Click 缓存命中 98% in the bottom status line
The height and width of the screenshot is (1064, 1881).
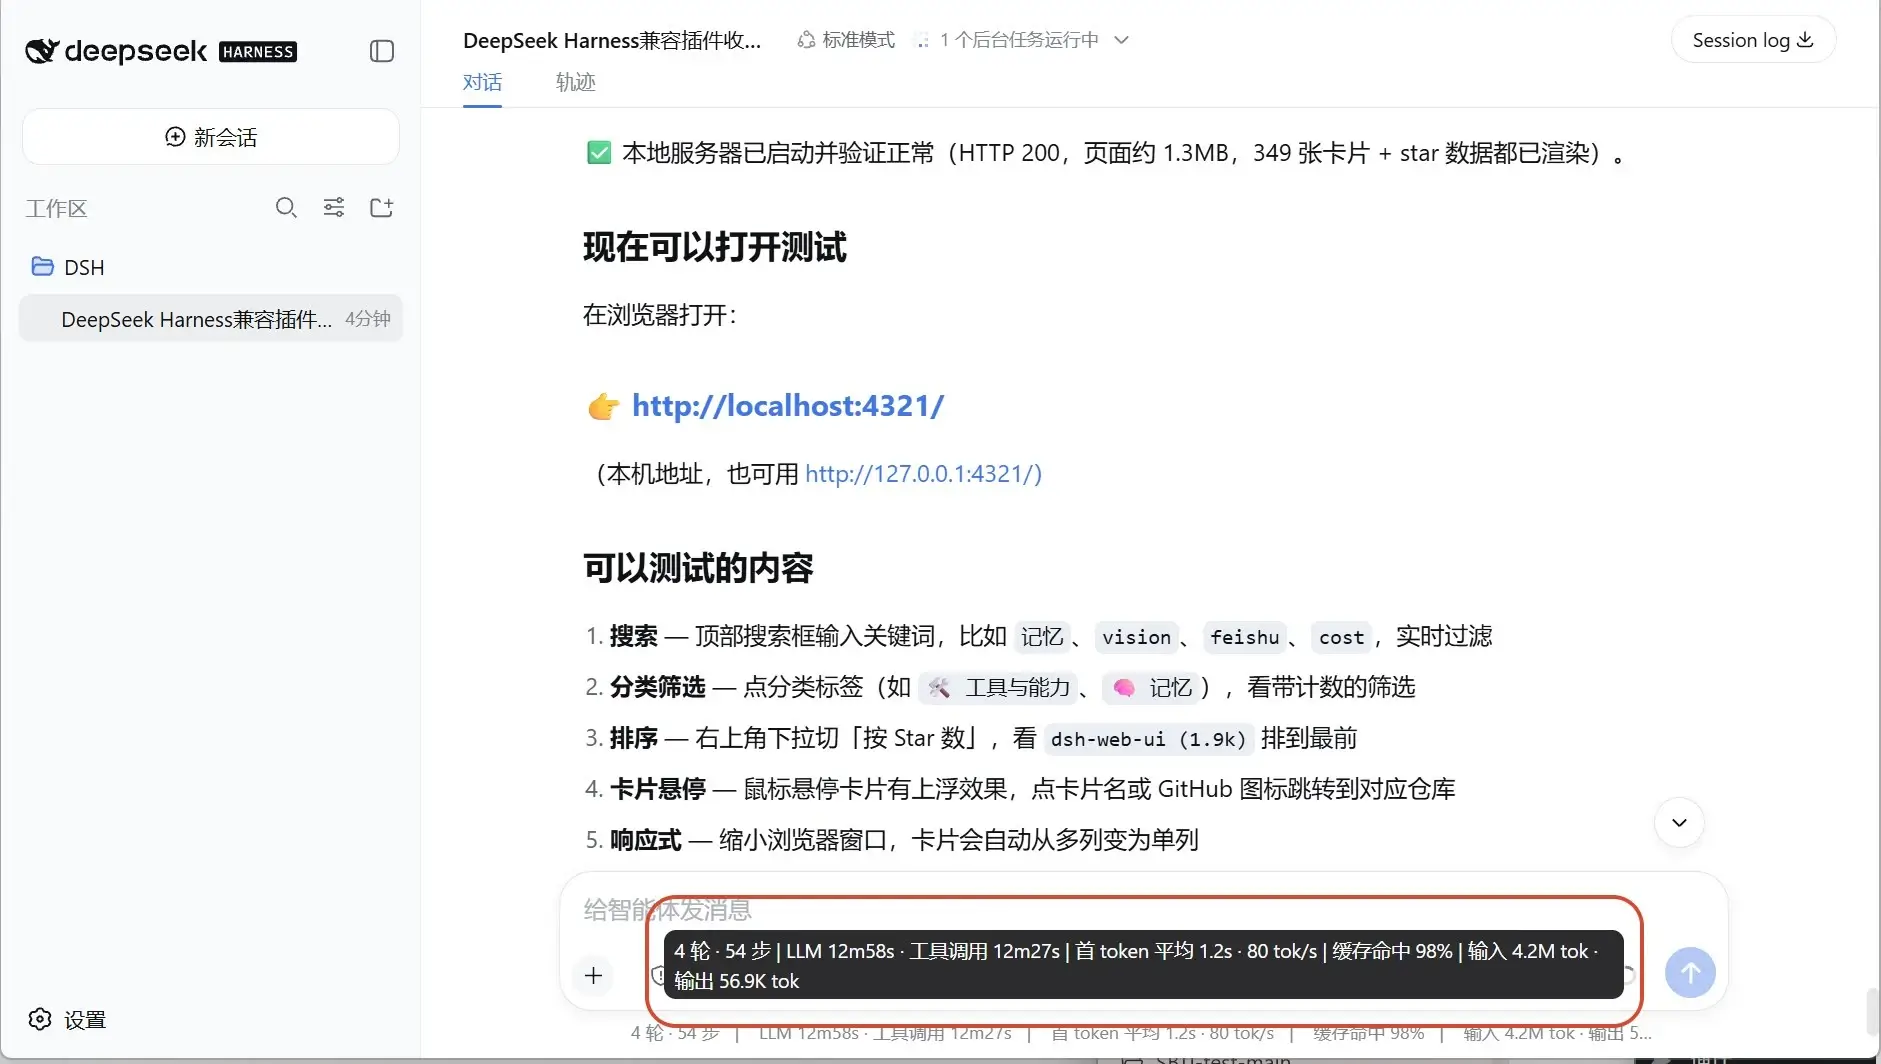(x=1368, y=1033)
